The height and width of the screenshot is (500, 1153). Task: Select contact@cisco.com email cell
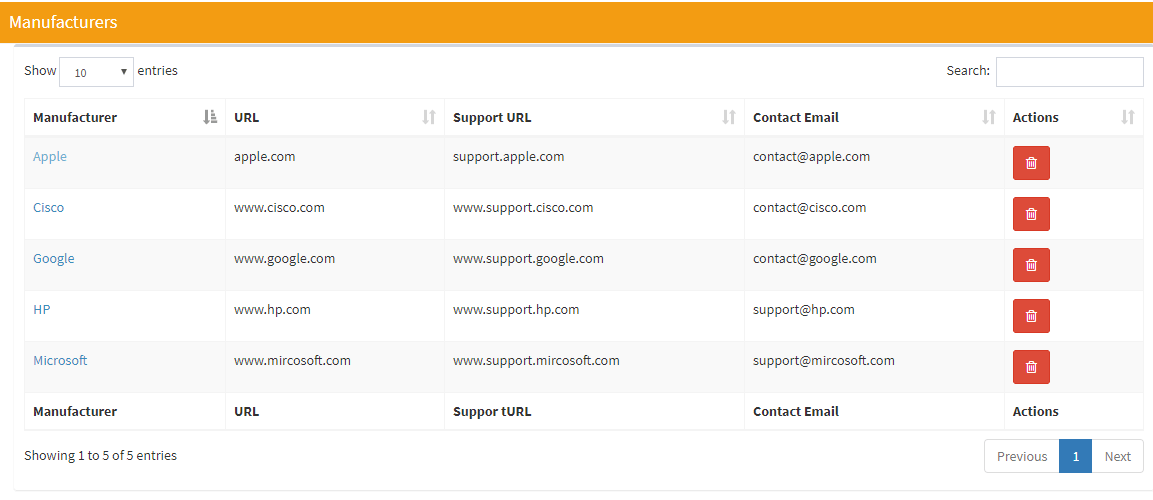pyautogui.click(x=874, y=213)
